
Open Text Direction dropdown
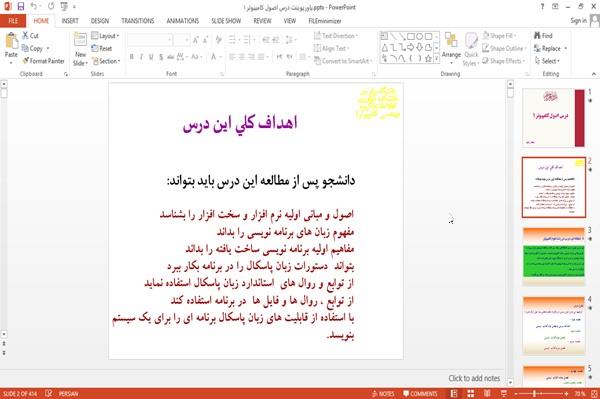[x=336, y=36]
